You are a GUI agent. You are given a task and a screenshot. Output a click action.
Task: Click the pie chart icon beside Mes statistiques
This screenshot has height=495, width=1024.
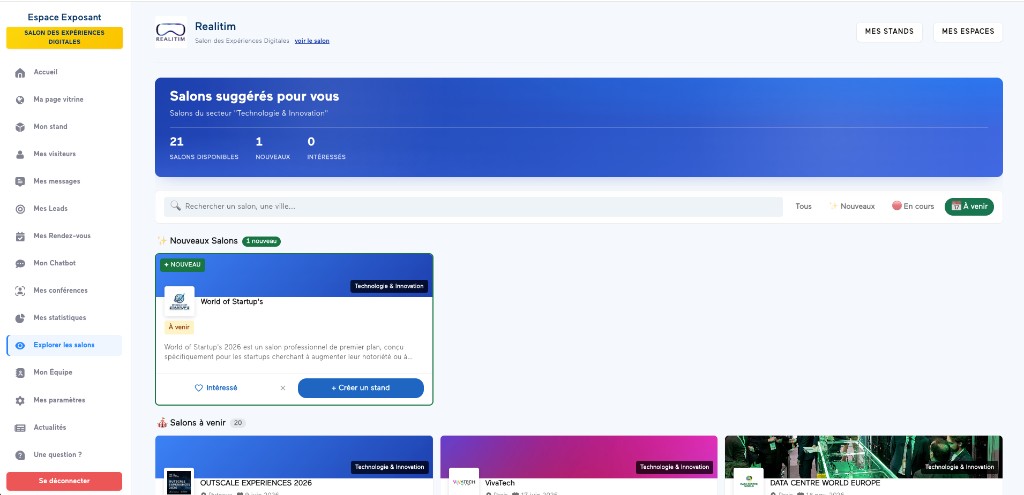[20, 318]
